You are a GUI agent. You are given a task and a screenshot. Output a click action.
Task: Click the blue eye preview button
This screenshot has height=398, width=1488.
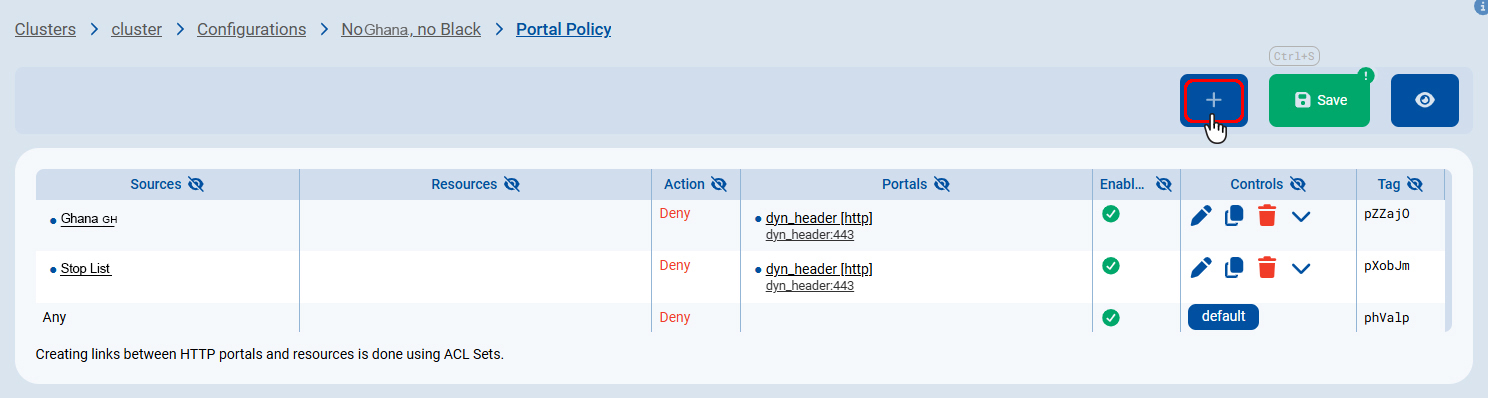(x=1424, y=100)
